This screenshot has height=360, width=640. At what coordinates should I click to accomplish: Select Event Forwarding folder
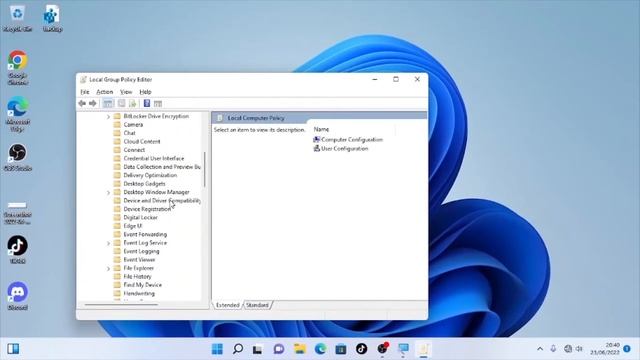[140, 234]
